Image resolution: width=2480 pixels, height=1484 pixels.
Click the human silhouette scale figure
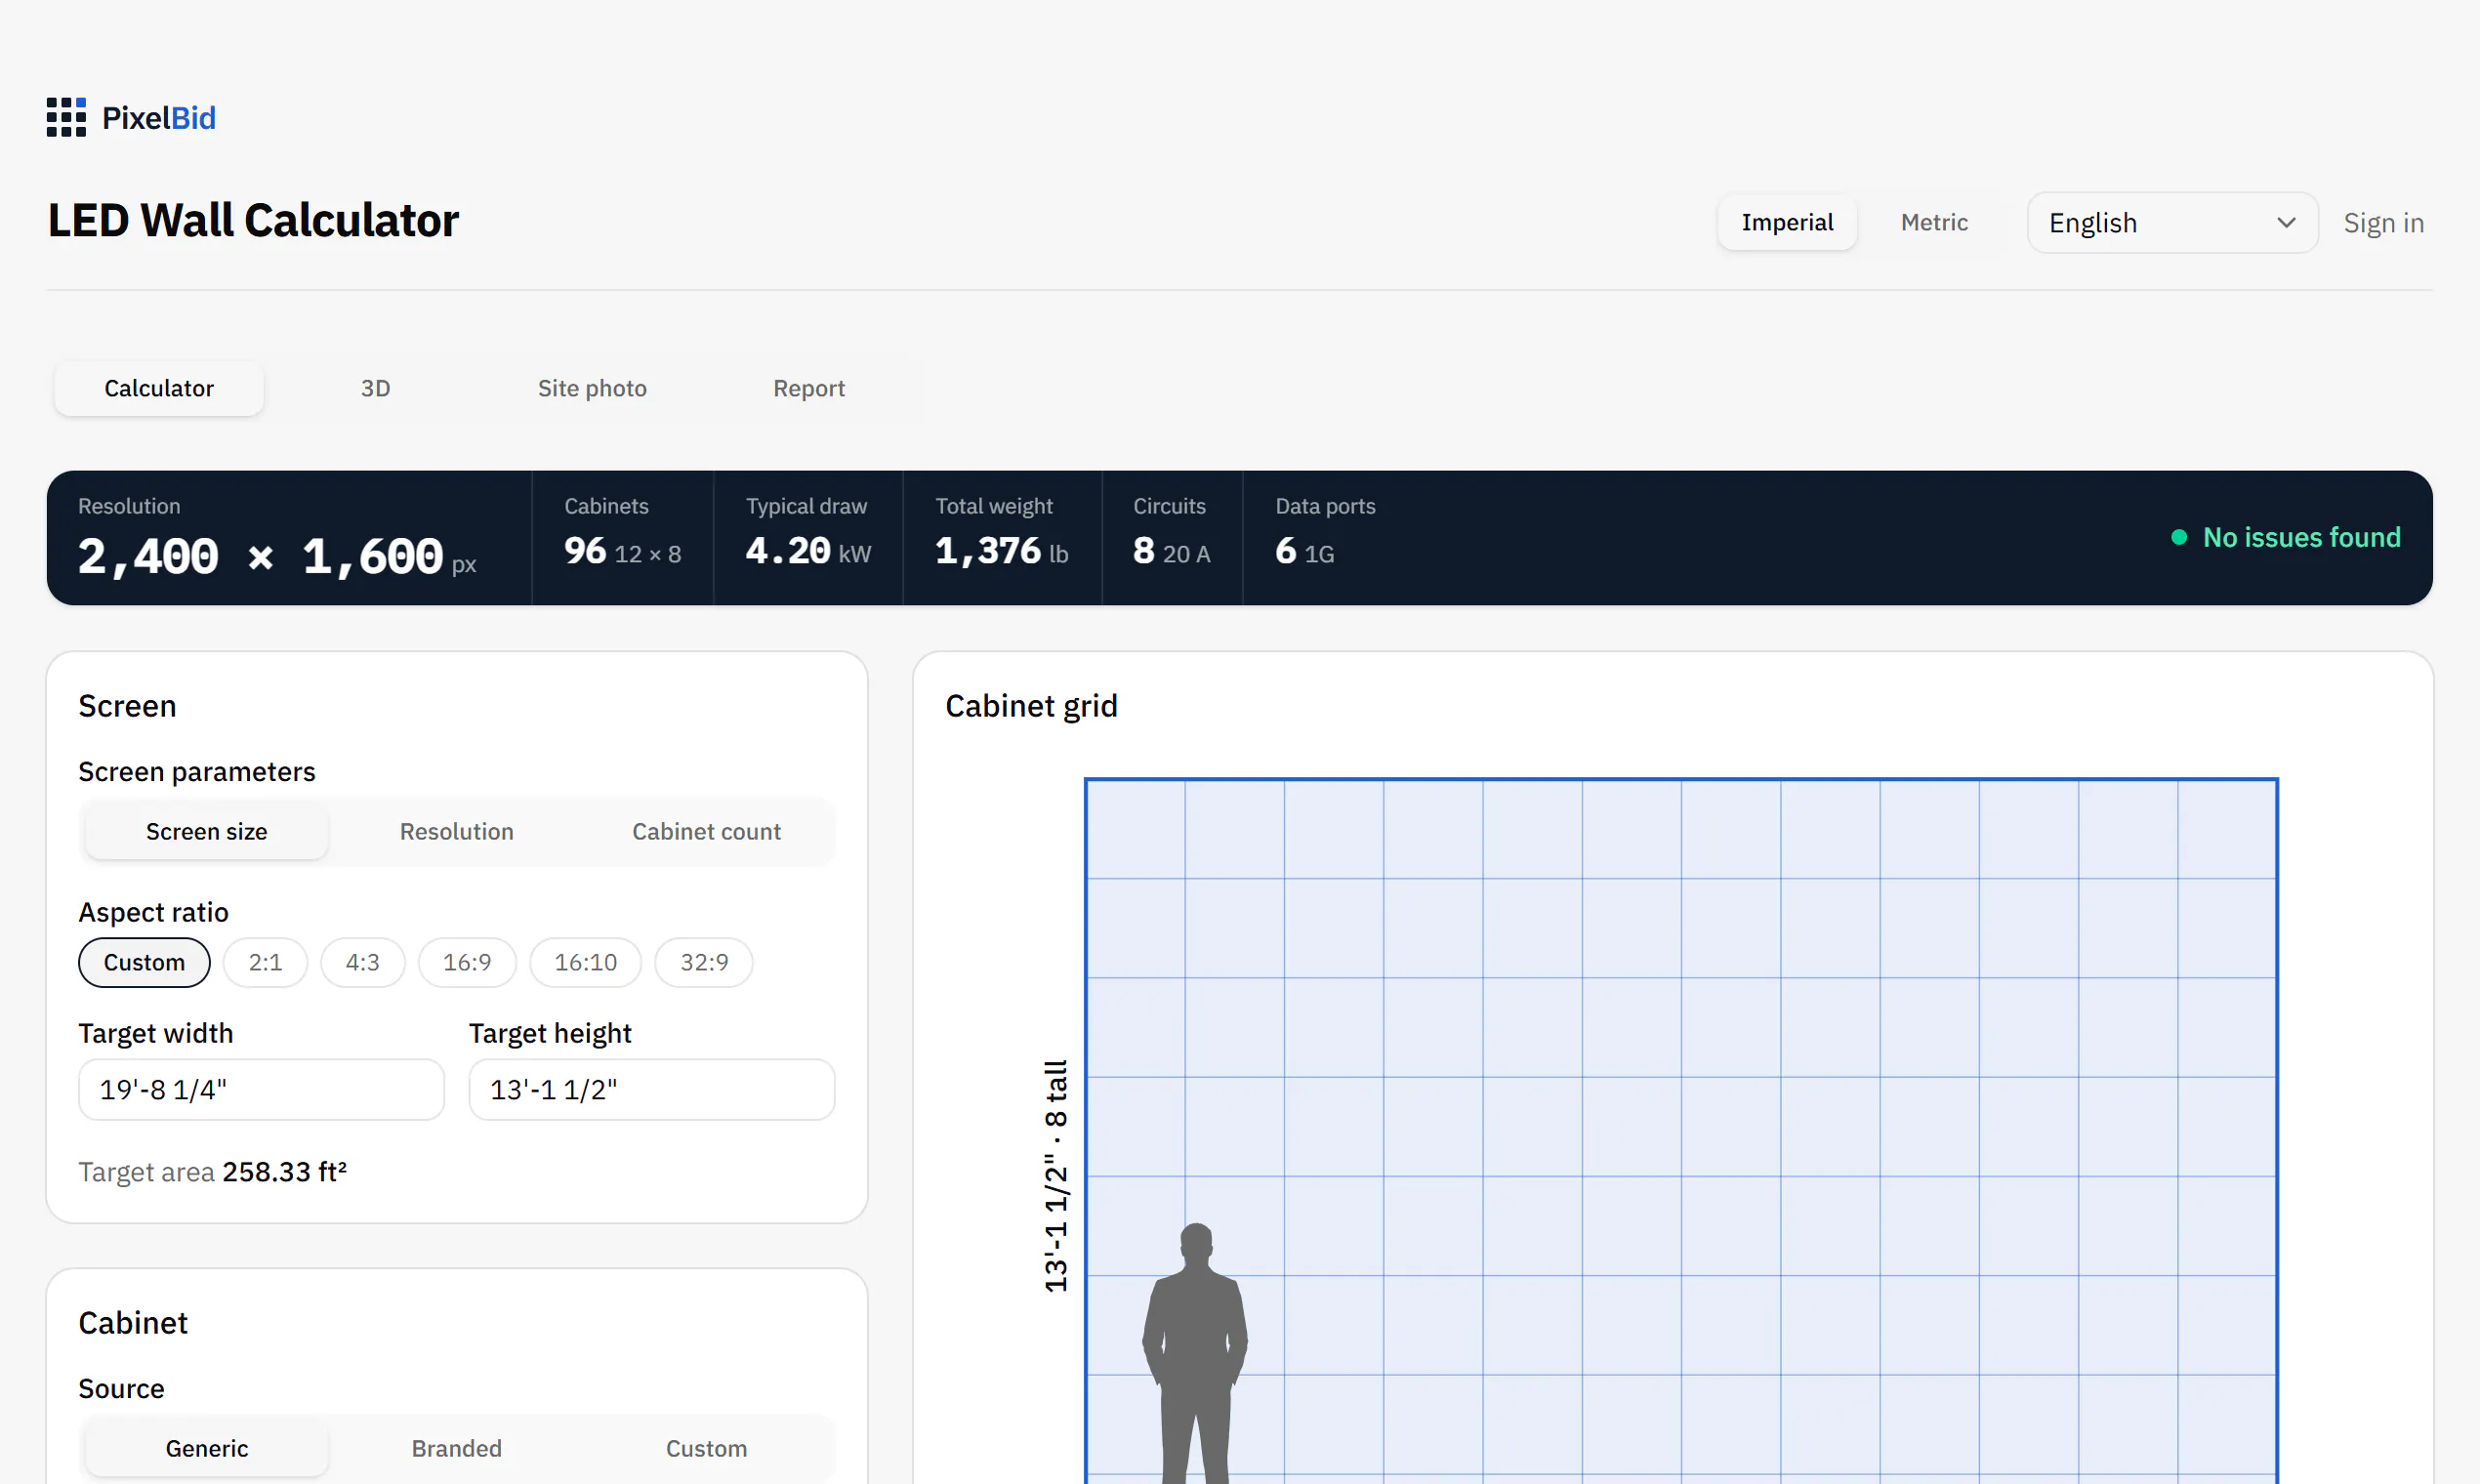pyautogui.click(x=1195, y=1352)
